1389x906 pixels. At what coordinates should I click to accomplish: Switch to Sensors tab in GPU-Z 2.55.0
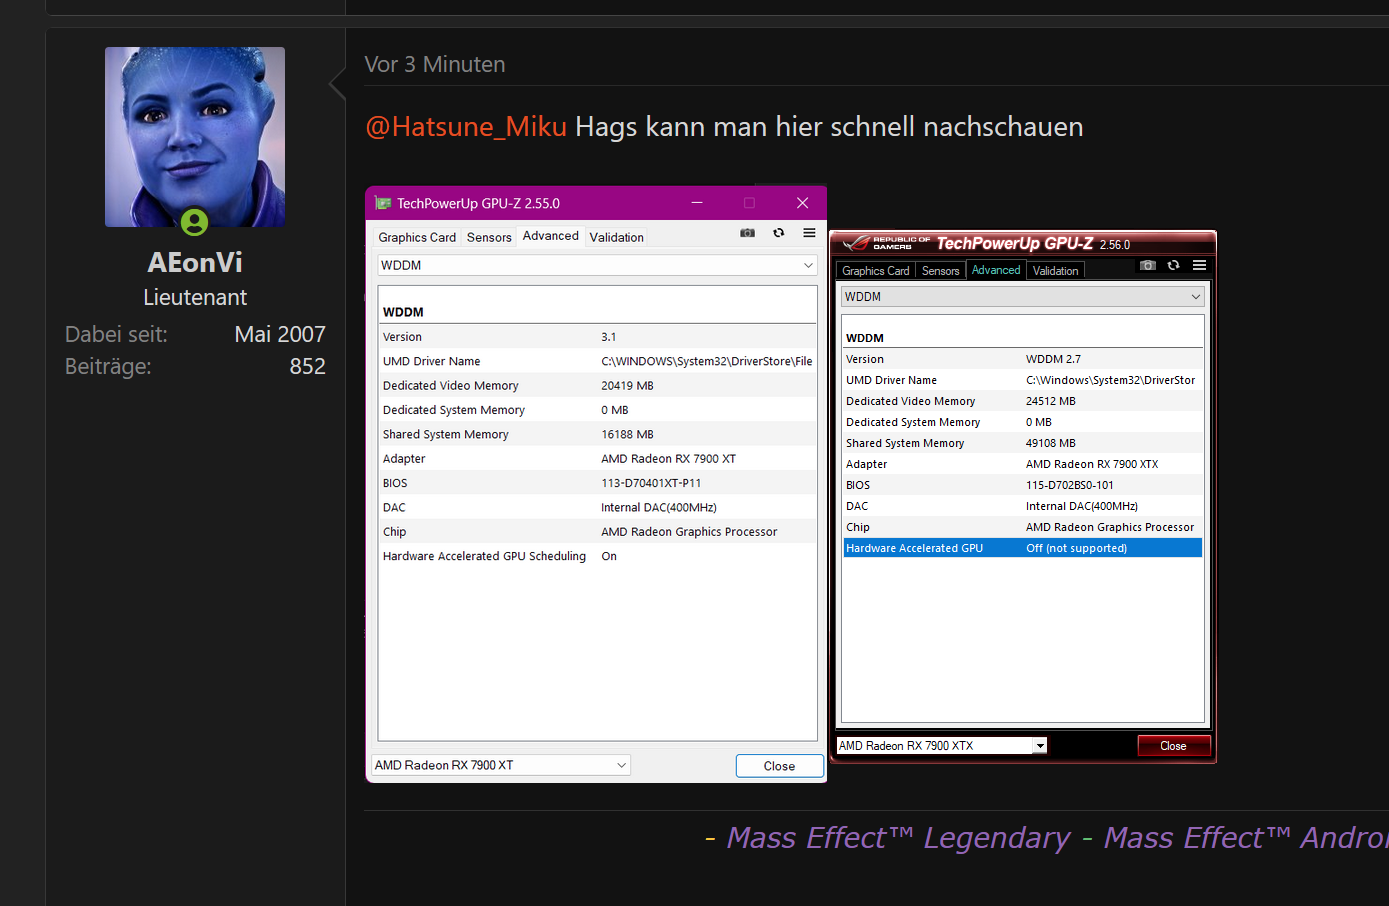(489, 237)
